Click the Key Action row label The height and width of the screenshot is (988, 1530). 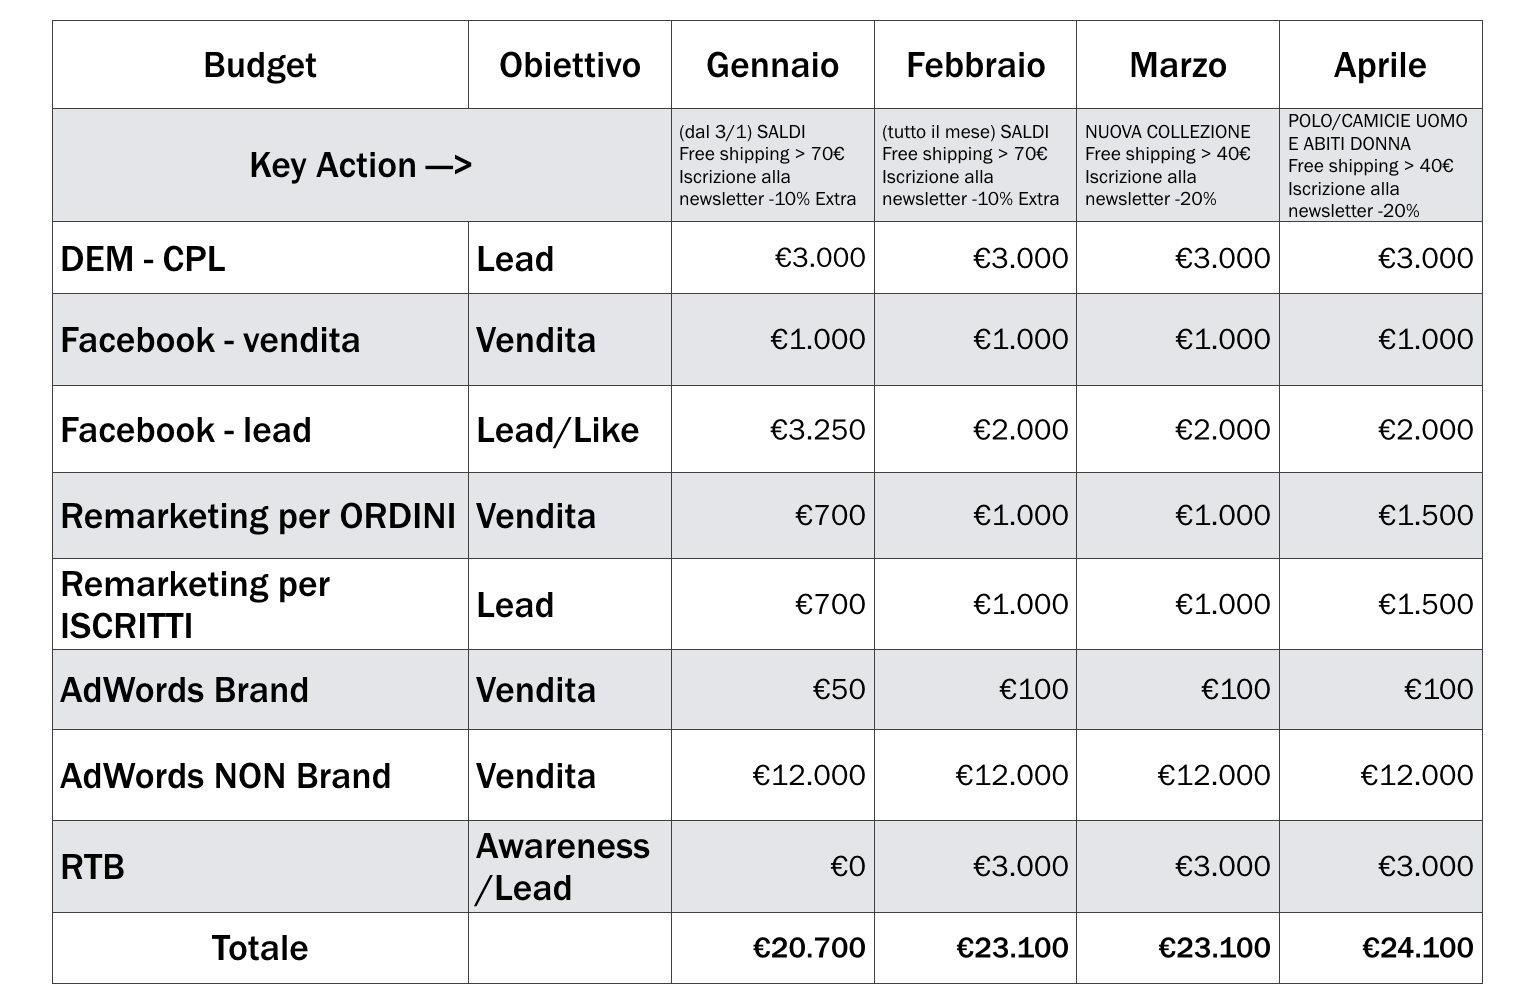tap(360, 165)
